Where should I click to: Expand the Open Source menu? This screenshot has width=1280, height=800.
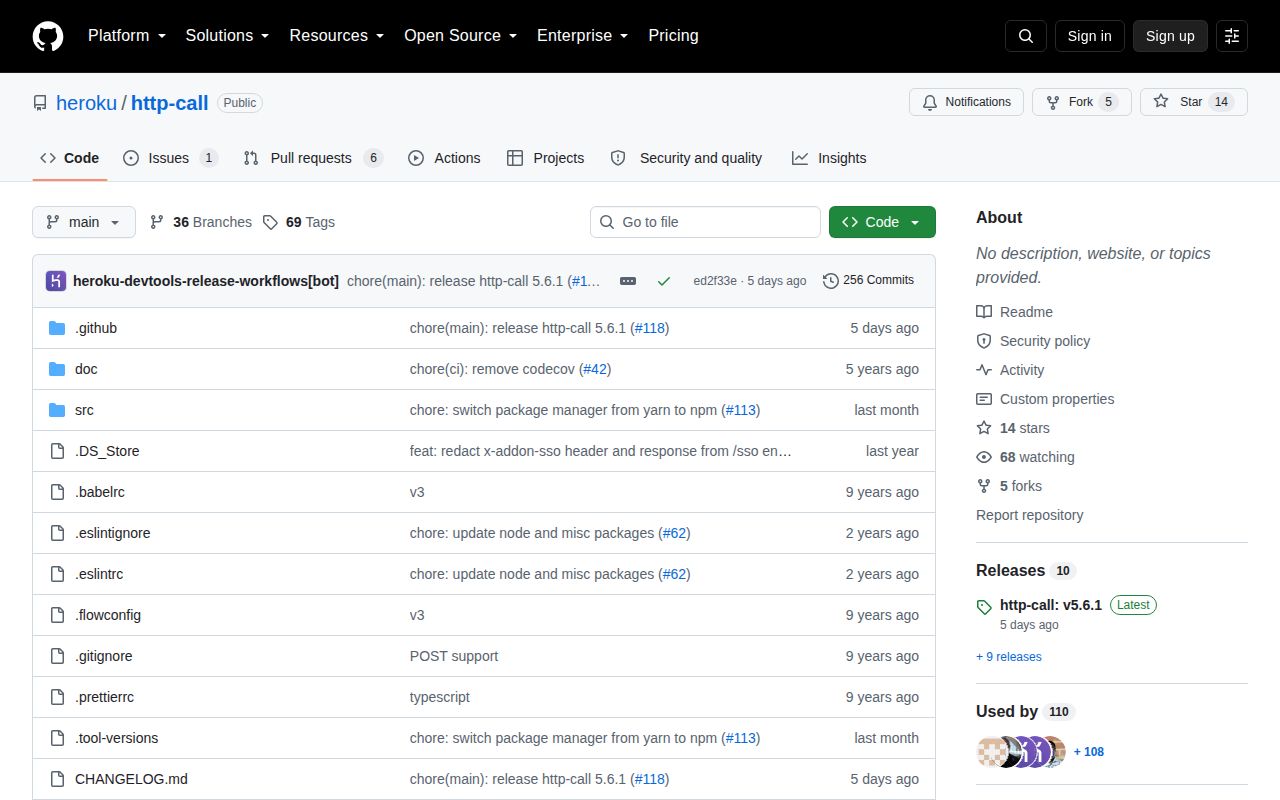tap(461, 36)
